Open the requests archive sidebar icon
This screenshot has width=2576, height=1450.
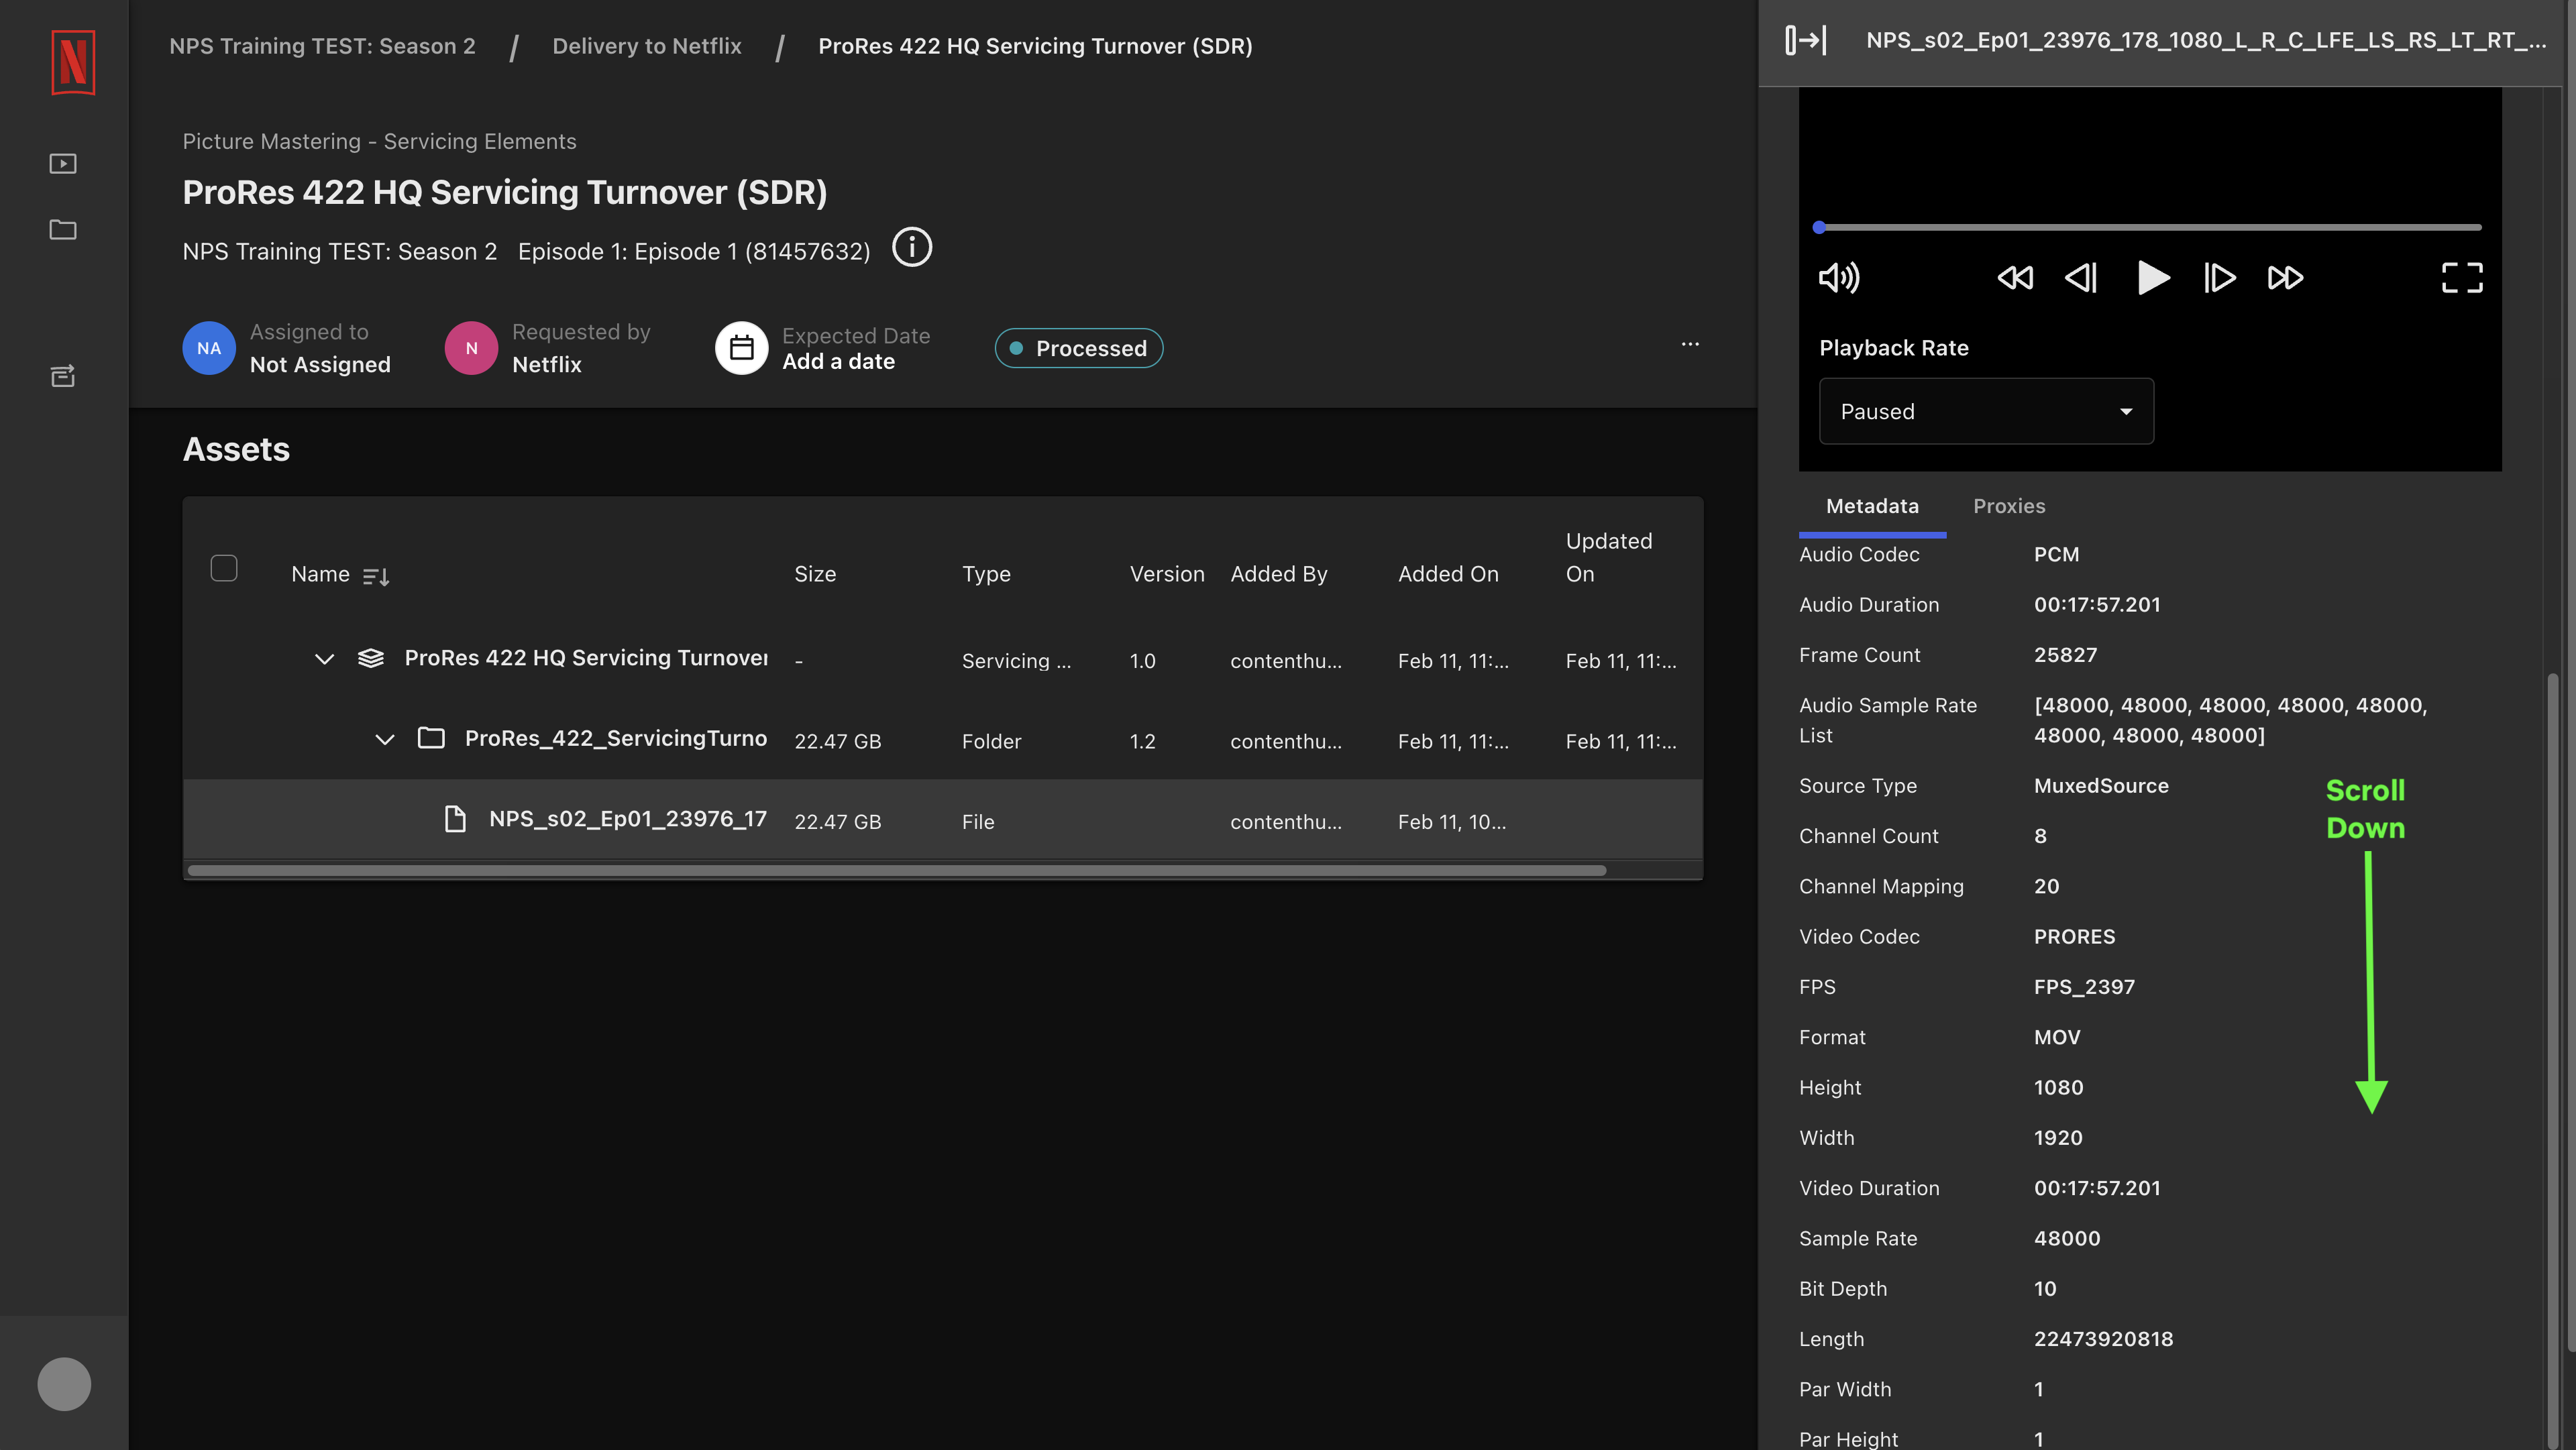(x=63, y=376)
